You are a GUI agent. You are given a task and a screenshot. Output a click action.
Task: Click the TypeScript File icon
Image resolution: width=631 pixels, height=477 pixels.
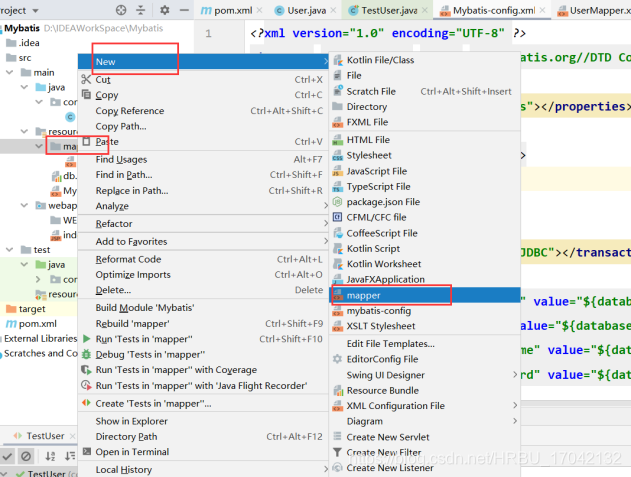pos(338,187)
